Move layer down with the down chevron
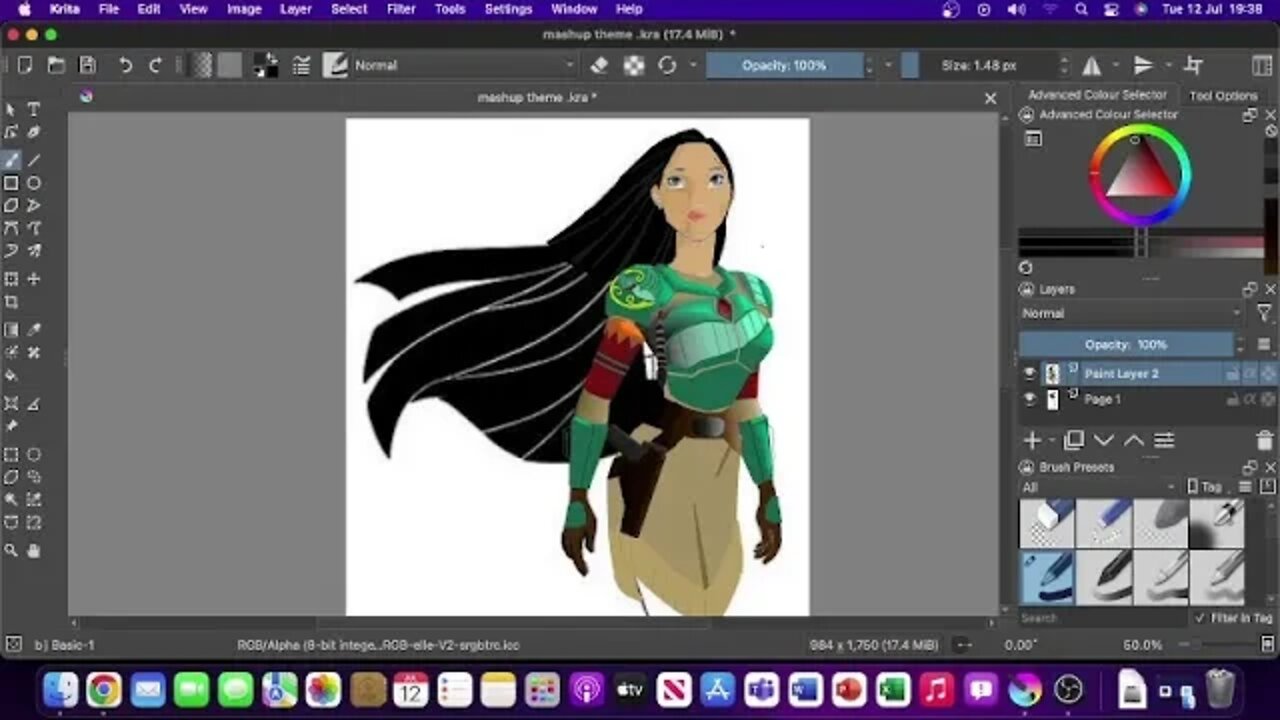The image size is (1280, 720). 1104,440
